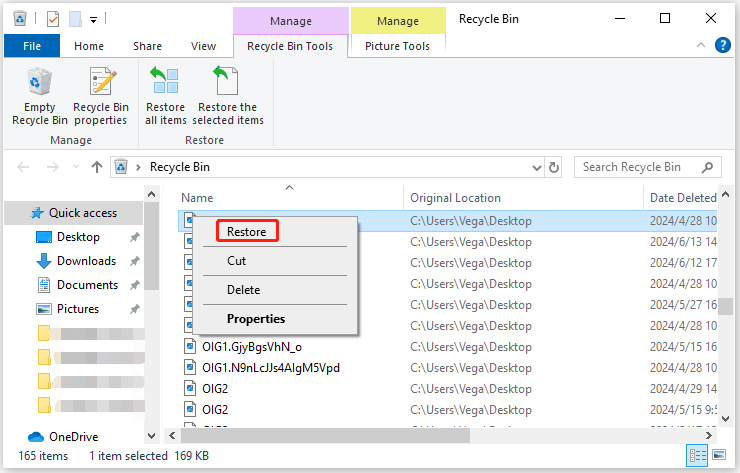The height and width of the screenshot is (473, 740).
Task: Click the blue Help question mark icon
Action: 723,45
